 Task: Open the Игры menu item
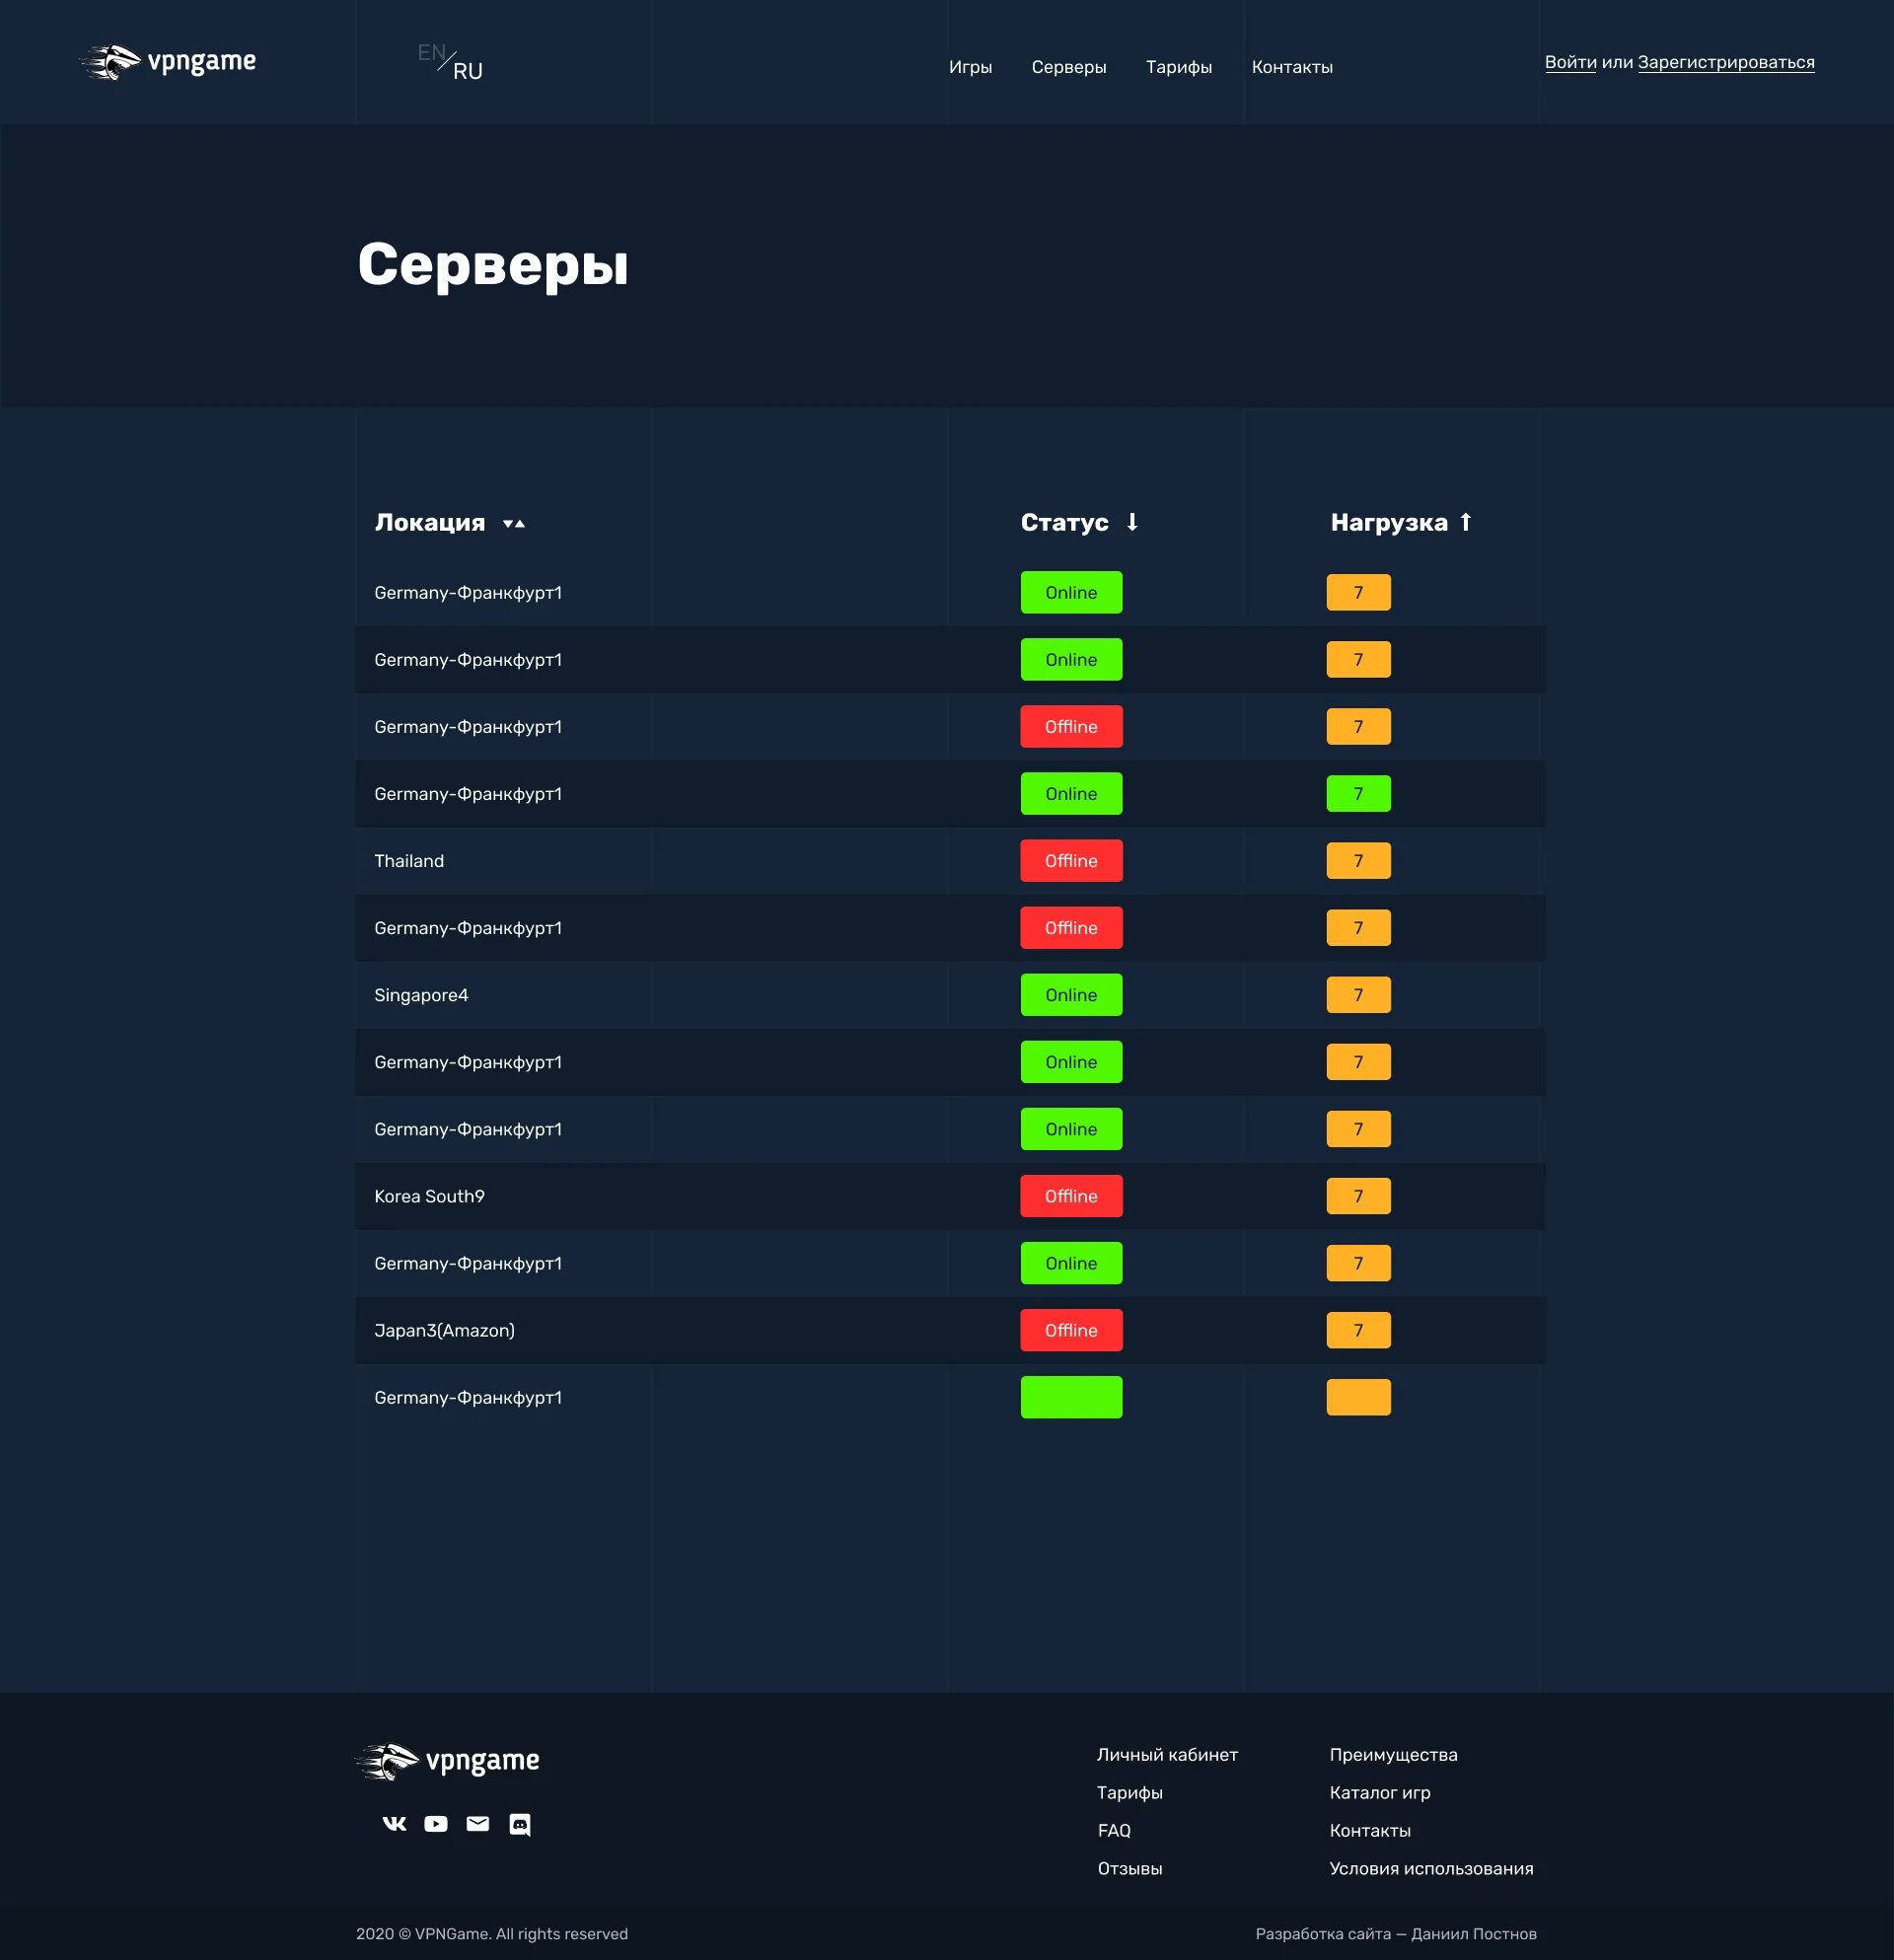tap(970, 67)
